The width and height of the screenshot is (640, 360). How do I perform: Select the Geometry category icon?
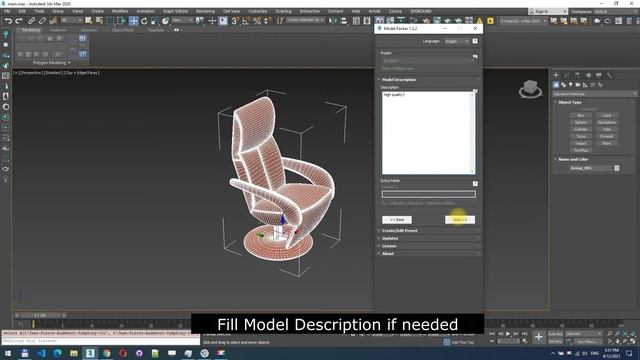[x=556, y=85]
